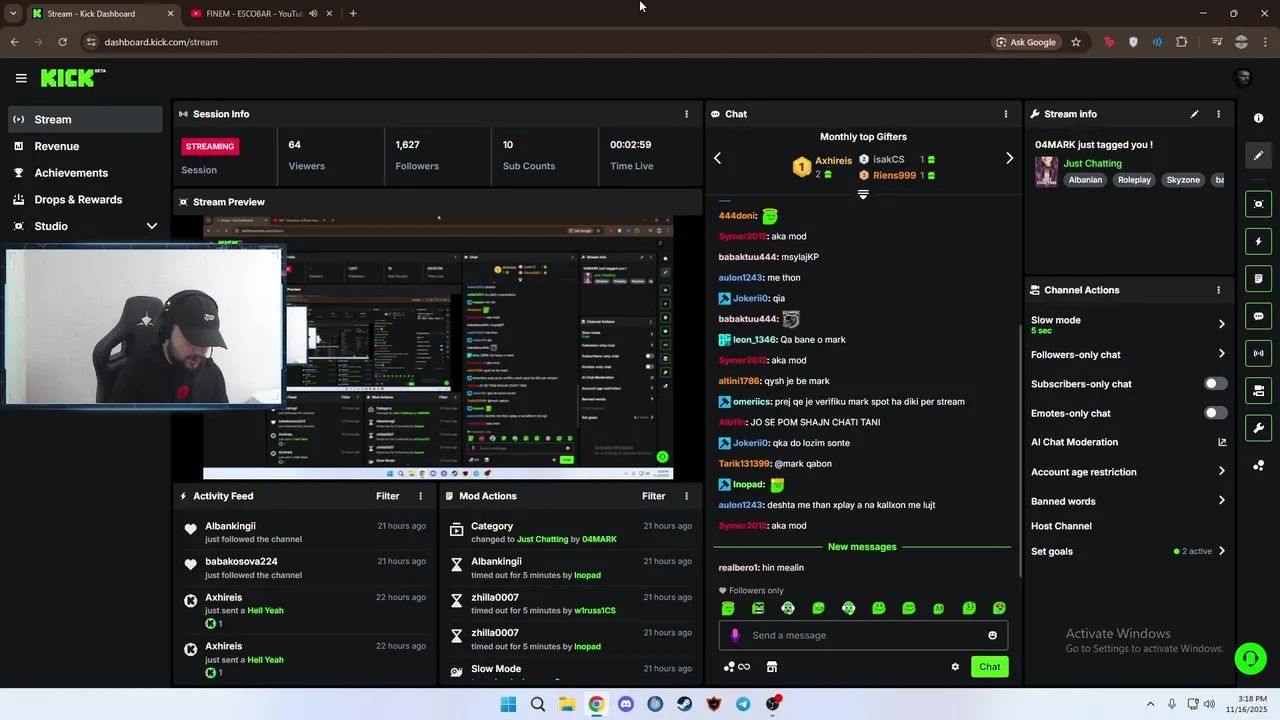Open the profile avatar at top right

[x=1243, y=78]
